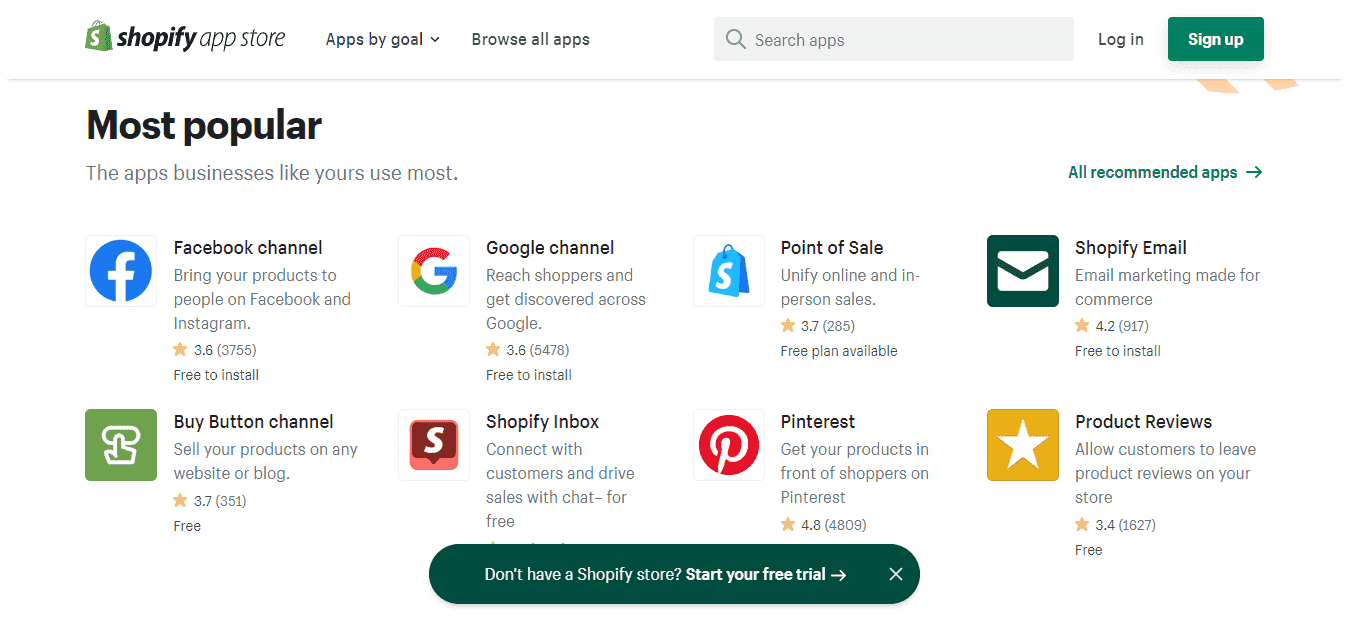1349x628 pixels.
Task: Open the Product Reviews title link
Action: coord(1143,422)
